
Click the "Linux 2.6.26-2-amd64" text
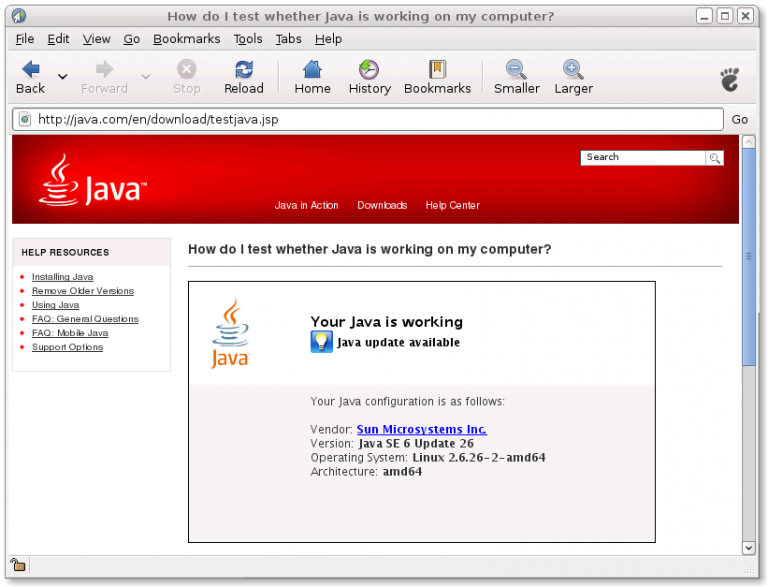tap(479, 458)
